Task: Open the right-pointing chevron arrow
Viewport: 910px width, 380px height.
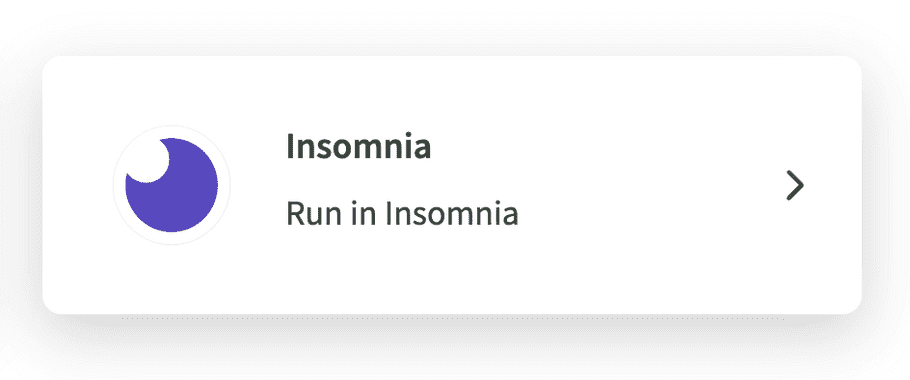Action: (795, 186)
